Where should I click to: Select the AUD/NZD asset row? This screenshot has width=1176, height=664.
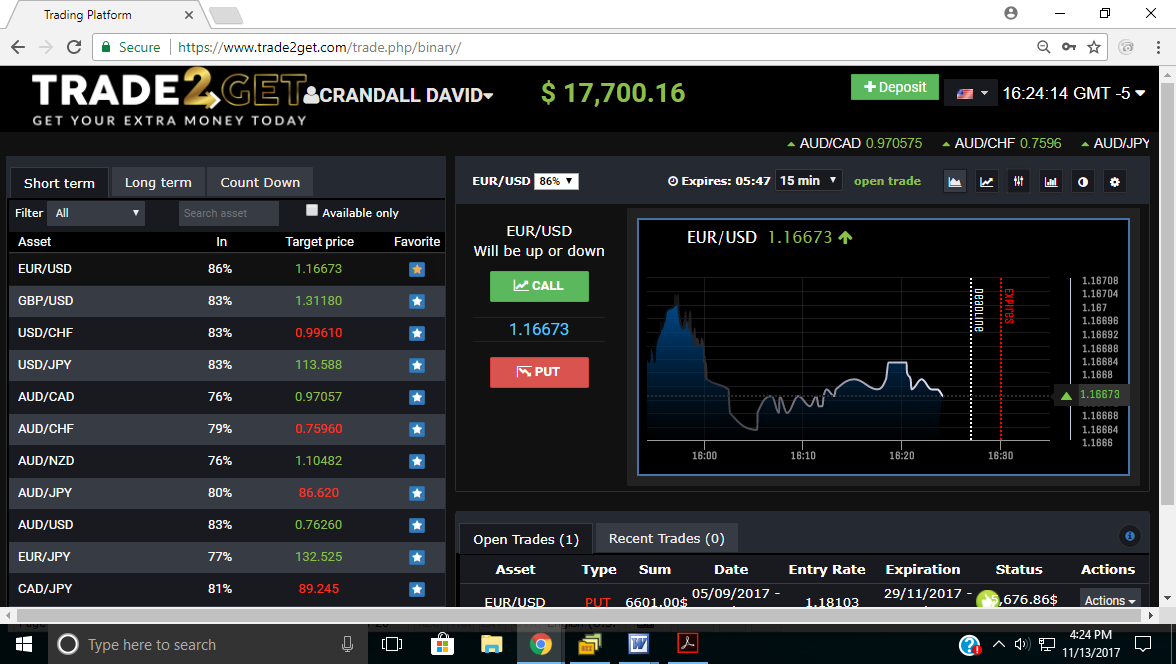tap(226, 461)
